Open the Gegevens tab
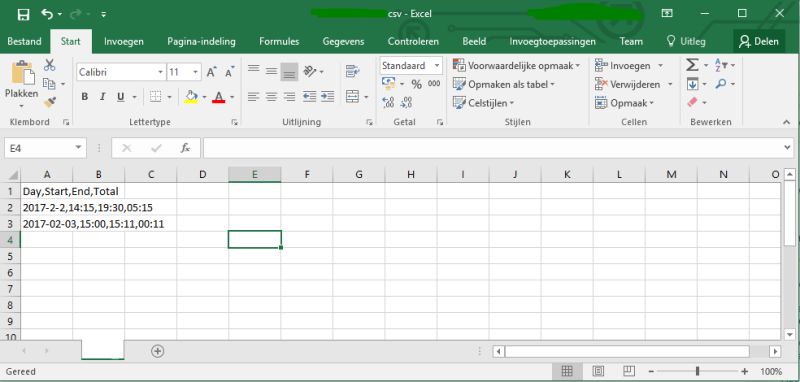The height and width of the screenshot is (382, 800). coord(343,41)
